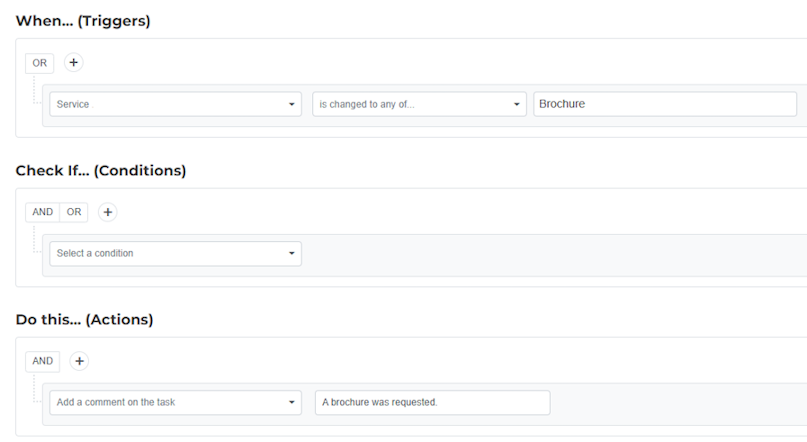The height and width of the screenshot is (442, 807).
Task: Select OR operator in Conditions section
Action: pyautogui.click(x=74, y=212)
